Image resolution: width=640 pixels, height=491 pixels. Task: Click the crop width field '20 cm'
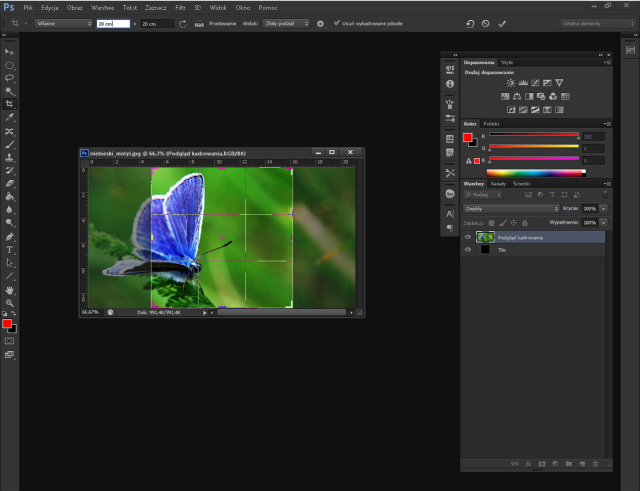pyautogui.click(x=113, y=24)
